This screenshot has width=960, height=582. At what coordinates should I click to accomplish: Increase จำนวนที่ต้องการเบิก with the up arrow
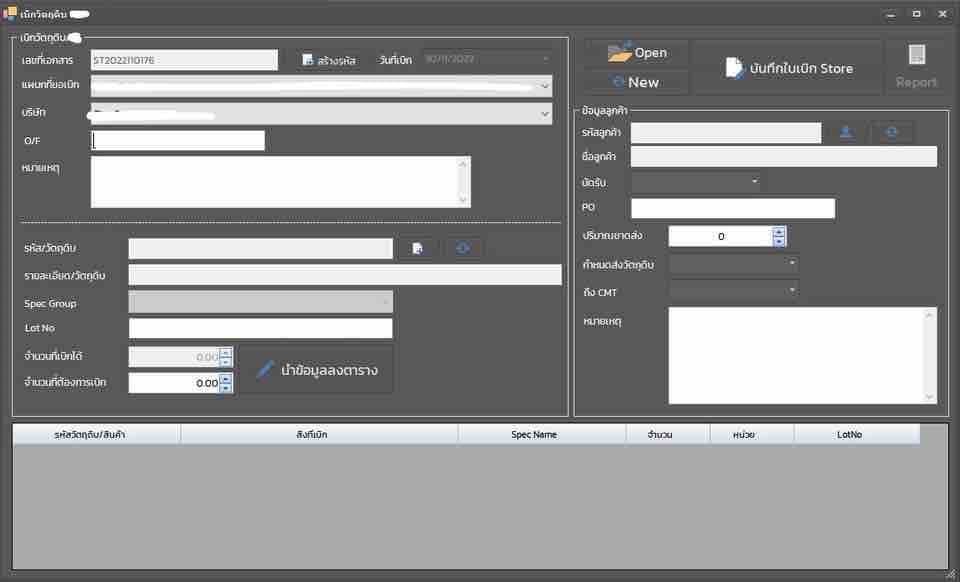(226, 378)
